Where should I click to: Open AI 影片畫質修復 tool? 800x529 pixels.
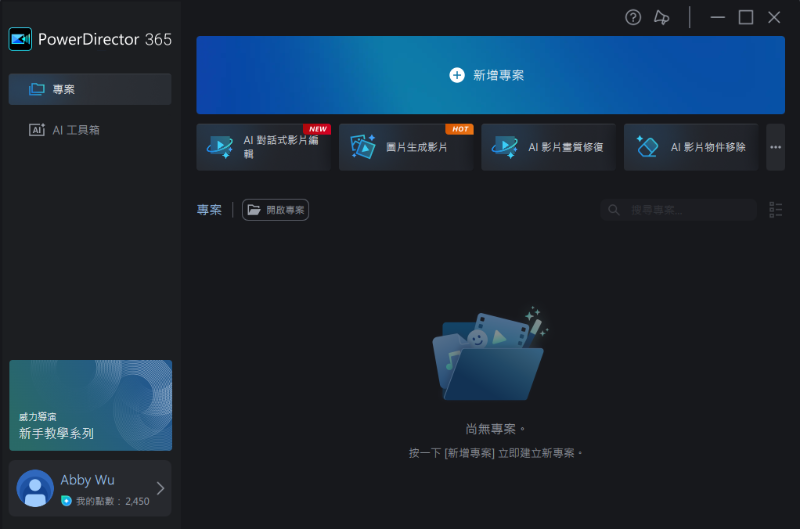(548, 147)
